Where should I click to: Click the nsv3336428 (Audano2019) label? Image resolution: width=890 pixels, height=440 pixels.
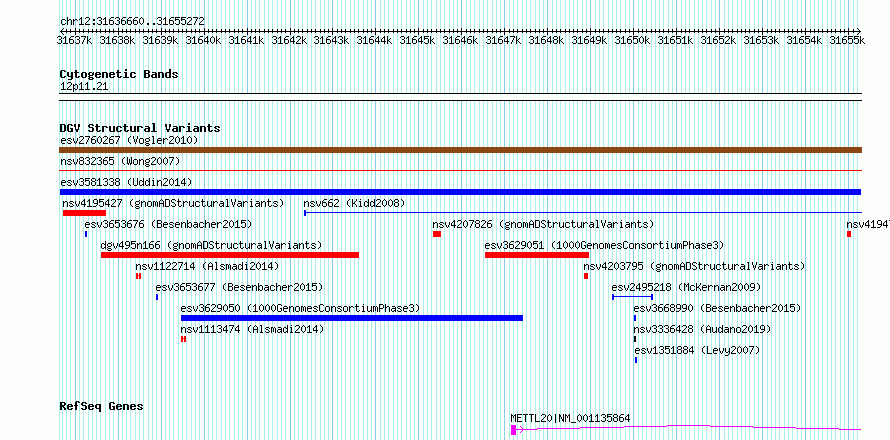point(702,329)
